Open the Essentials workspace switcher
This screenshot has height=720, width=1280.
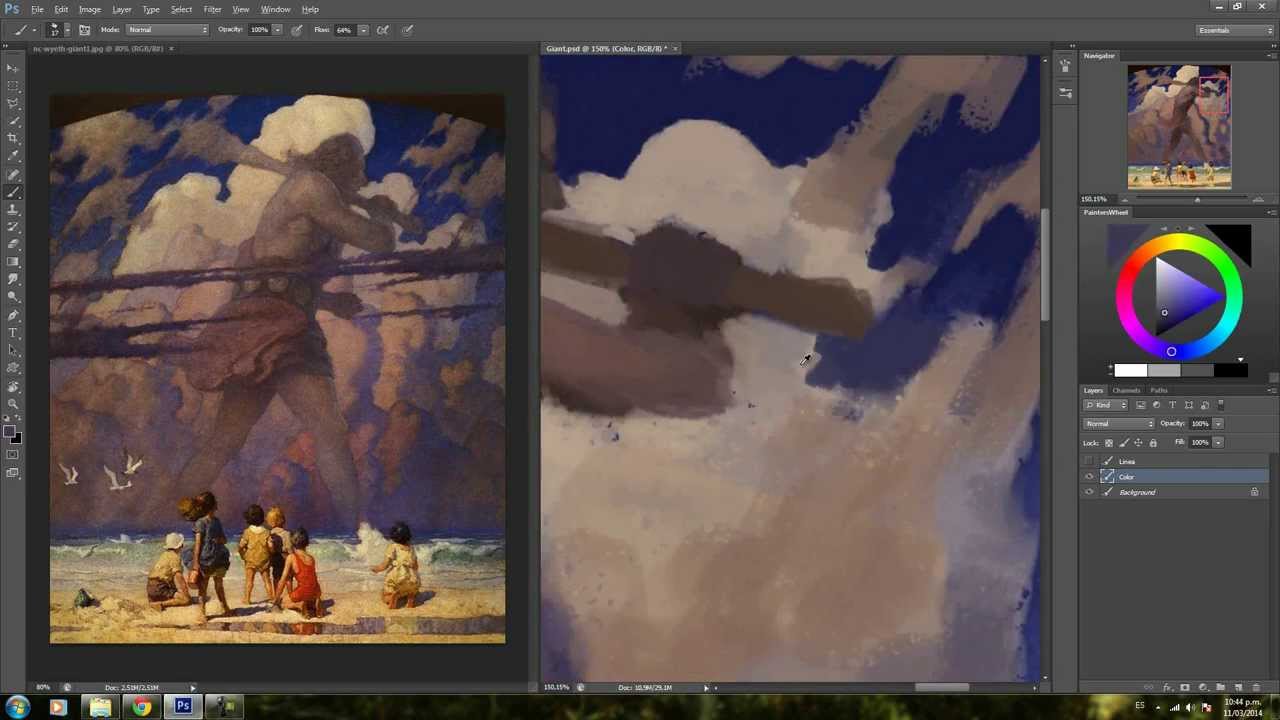[x=1235, y=30]
